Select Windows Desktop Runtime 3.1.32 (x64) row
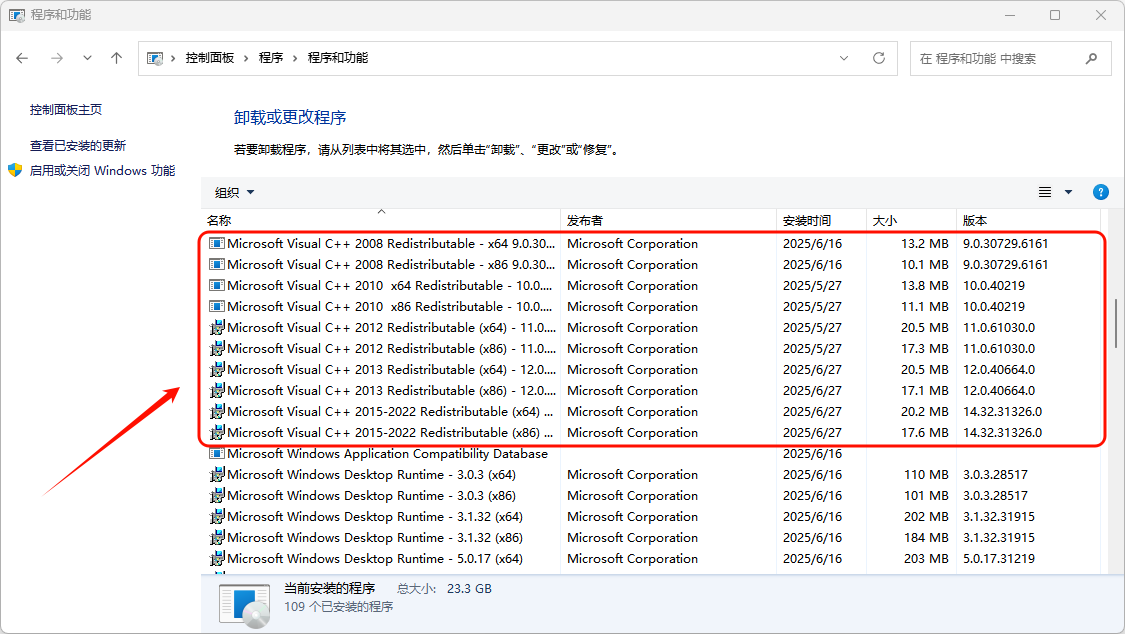The height and width of the screenshot is (634, 1125). [653, 516]
